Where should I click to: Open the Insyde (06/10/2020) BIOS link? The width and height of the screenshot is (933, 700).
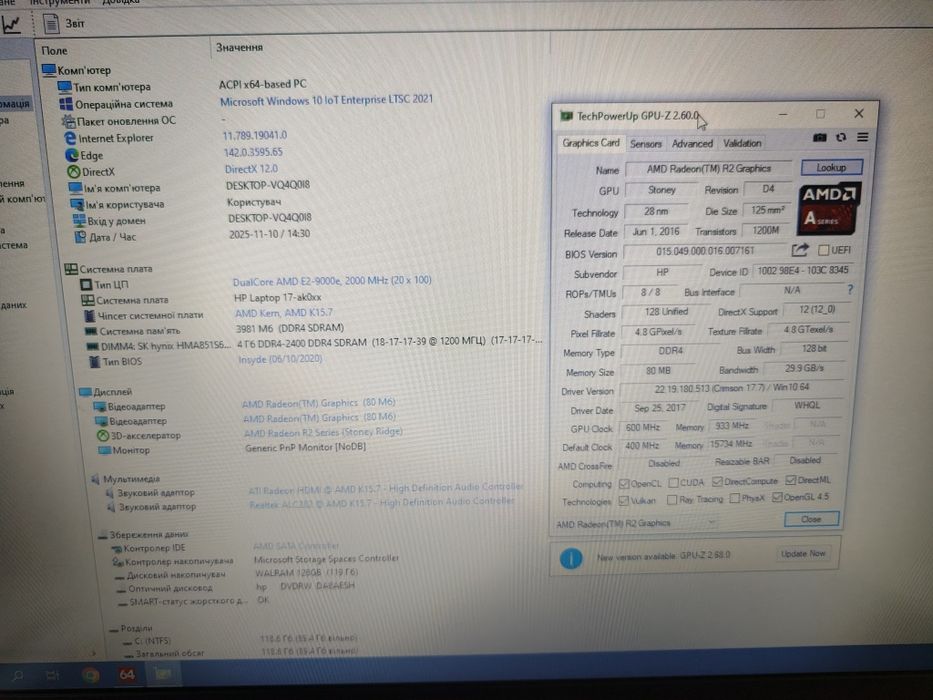[280, 360]
